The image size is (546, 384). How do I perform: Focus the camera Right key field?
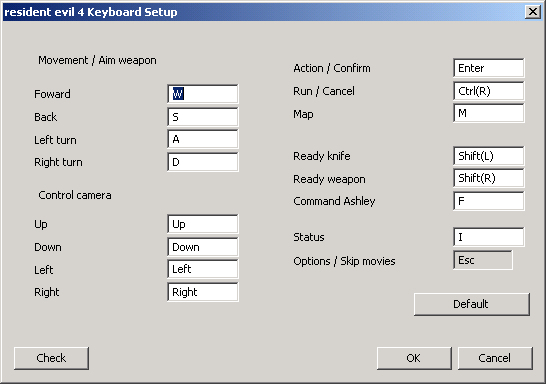tap(203, 292)
